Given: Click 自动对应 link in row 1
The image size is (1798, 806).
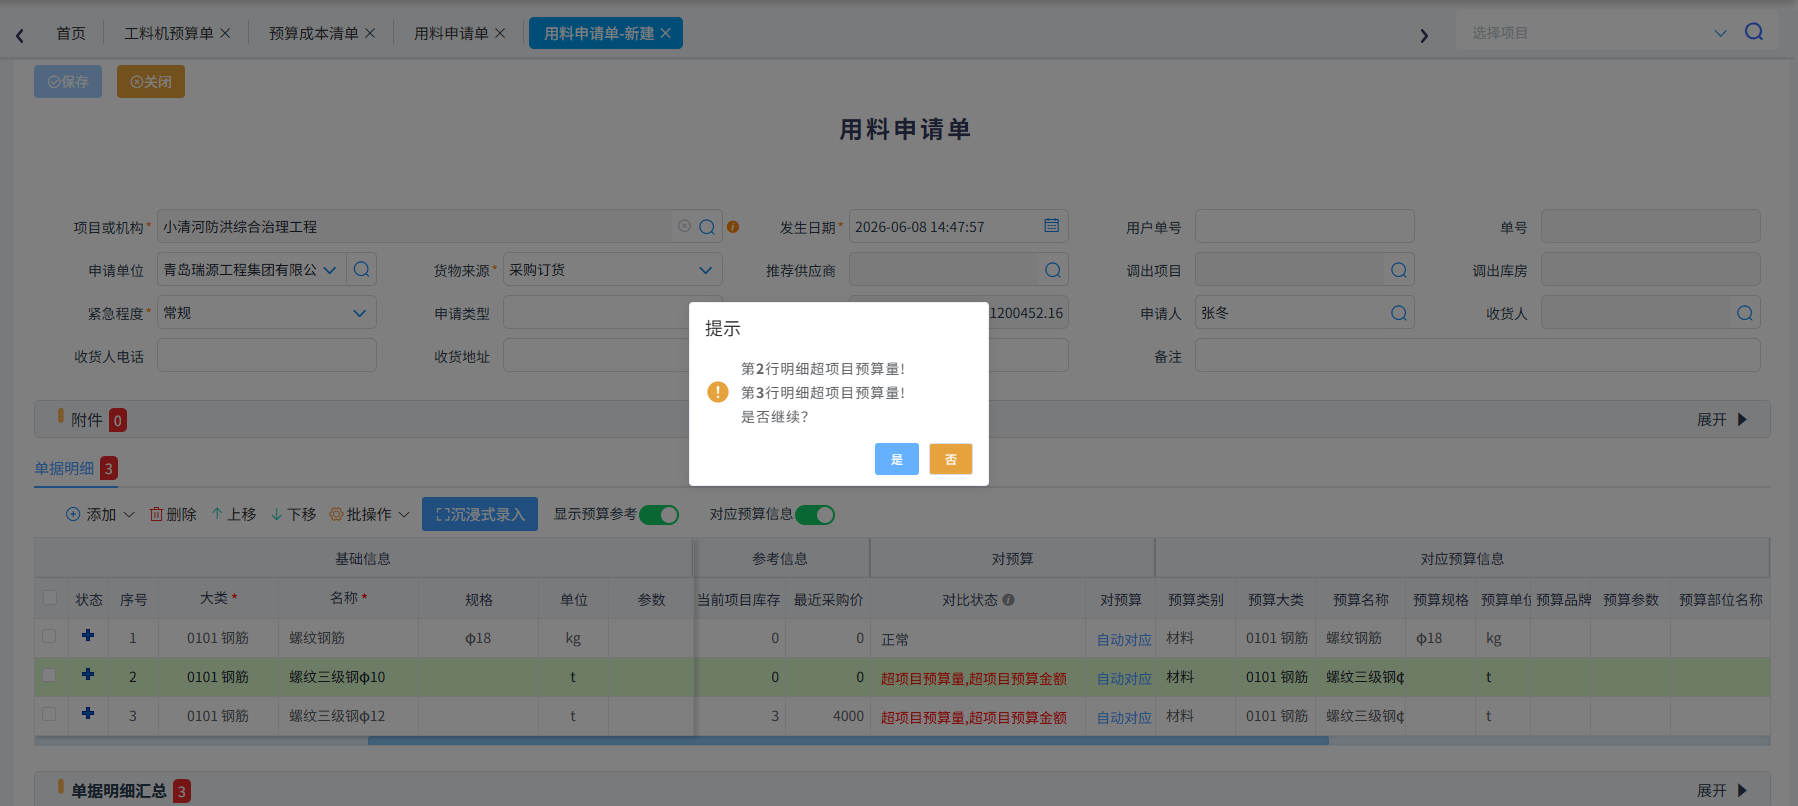Looking at the screenshot, I should point(1124,639).
